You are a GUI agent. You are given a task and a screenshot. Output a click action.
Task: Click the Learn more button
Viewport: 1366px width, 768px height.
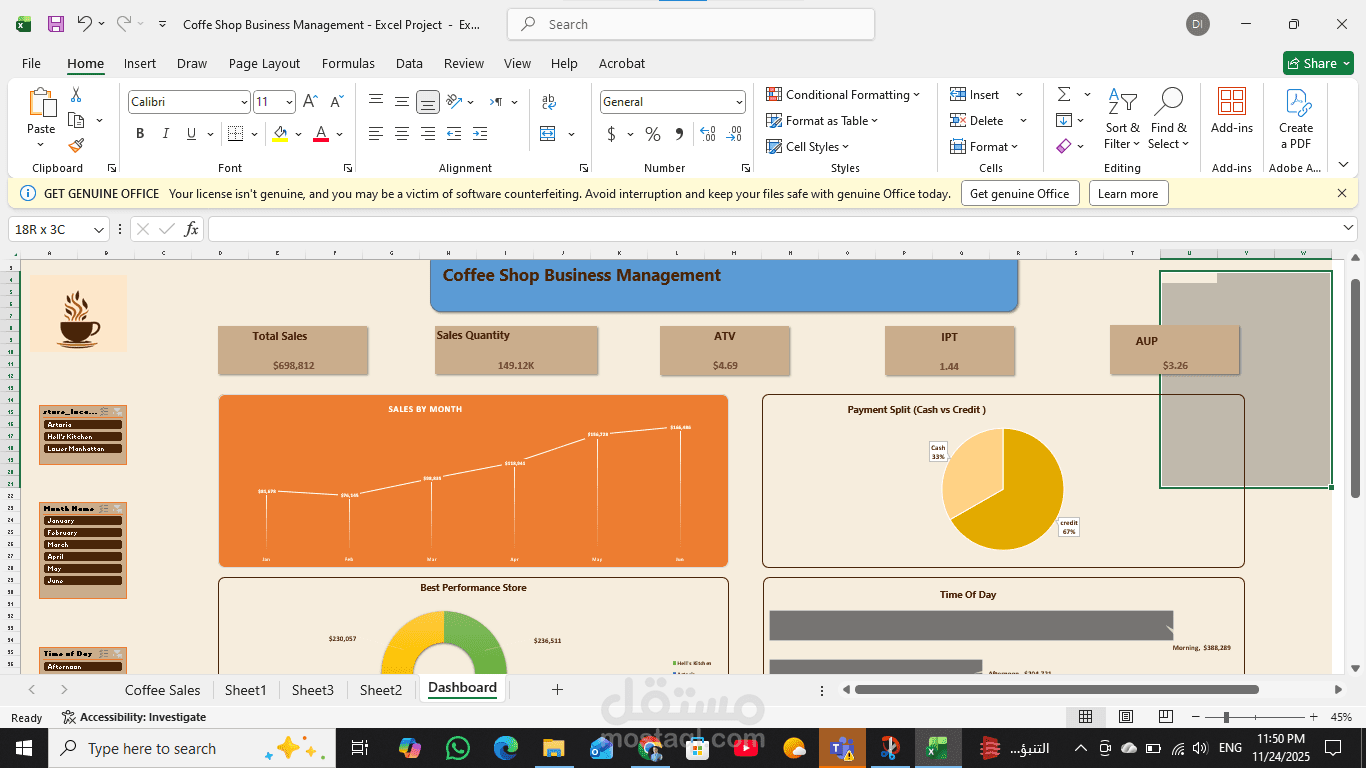pyautogui.click(x=1128, y=194)
